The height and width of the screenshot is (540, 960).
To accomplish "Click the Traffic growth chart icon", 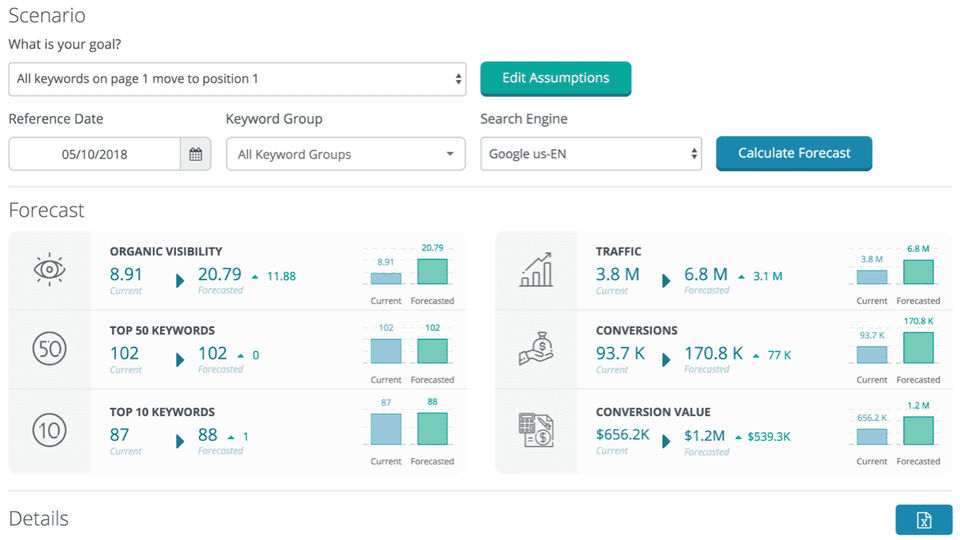I will [536, 270].
